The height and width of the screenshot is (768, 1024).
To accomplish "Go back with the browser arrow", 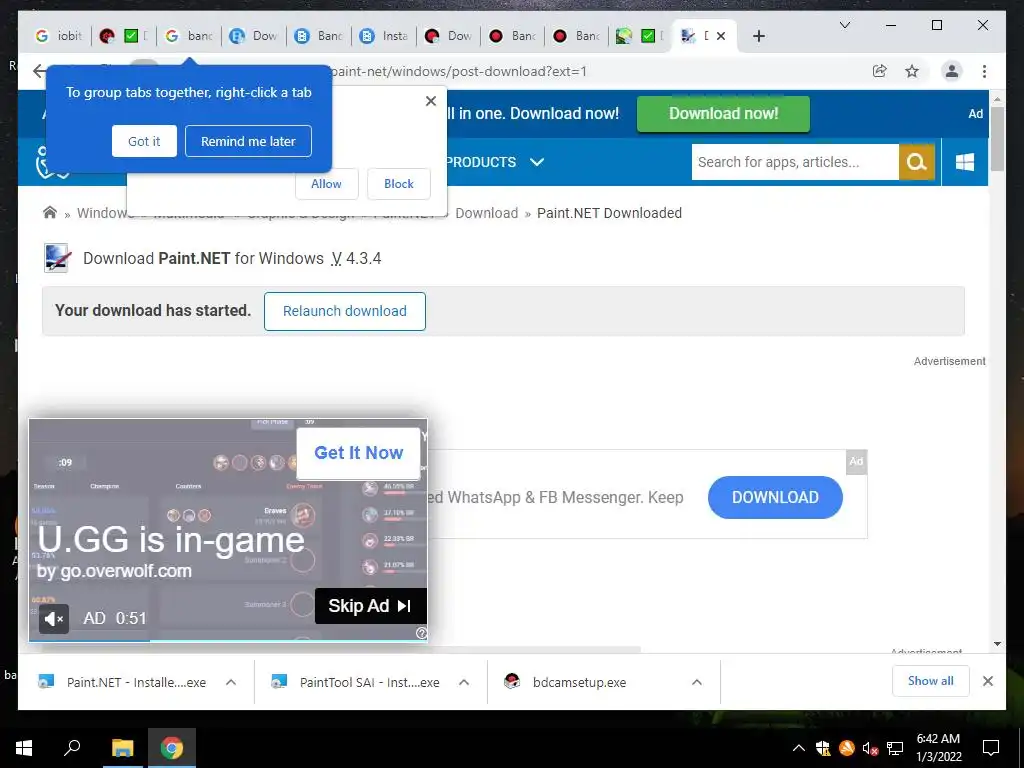I will pos(39,71).
